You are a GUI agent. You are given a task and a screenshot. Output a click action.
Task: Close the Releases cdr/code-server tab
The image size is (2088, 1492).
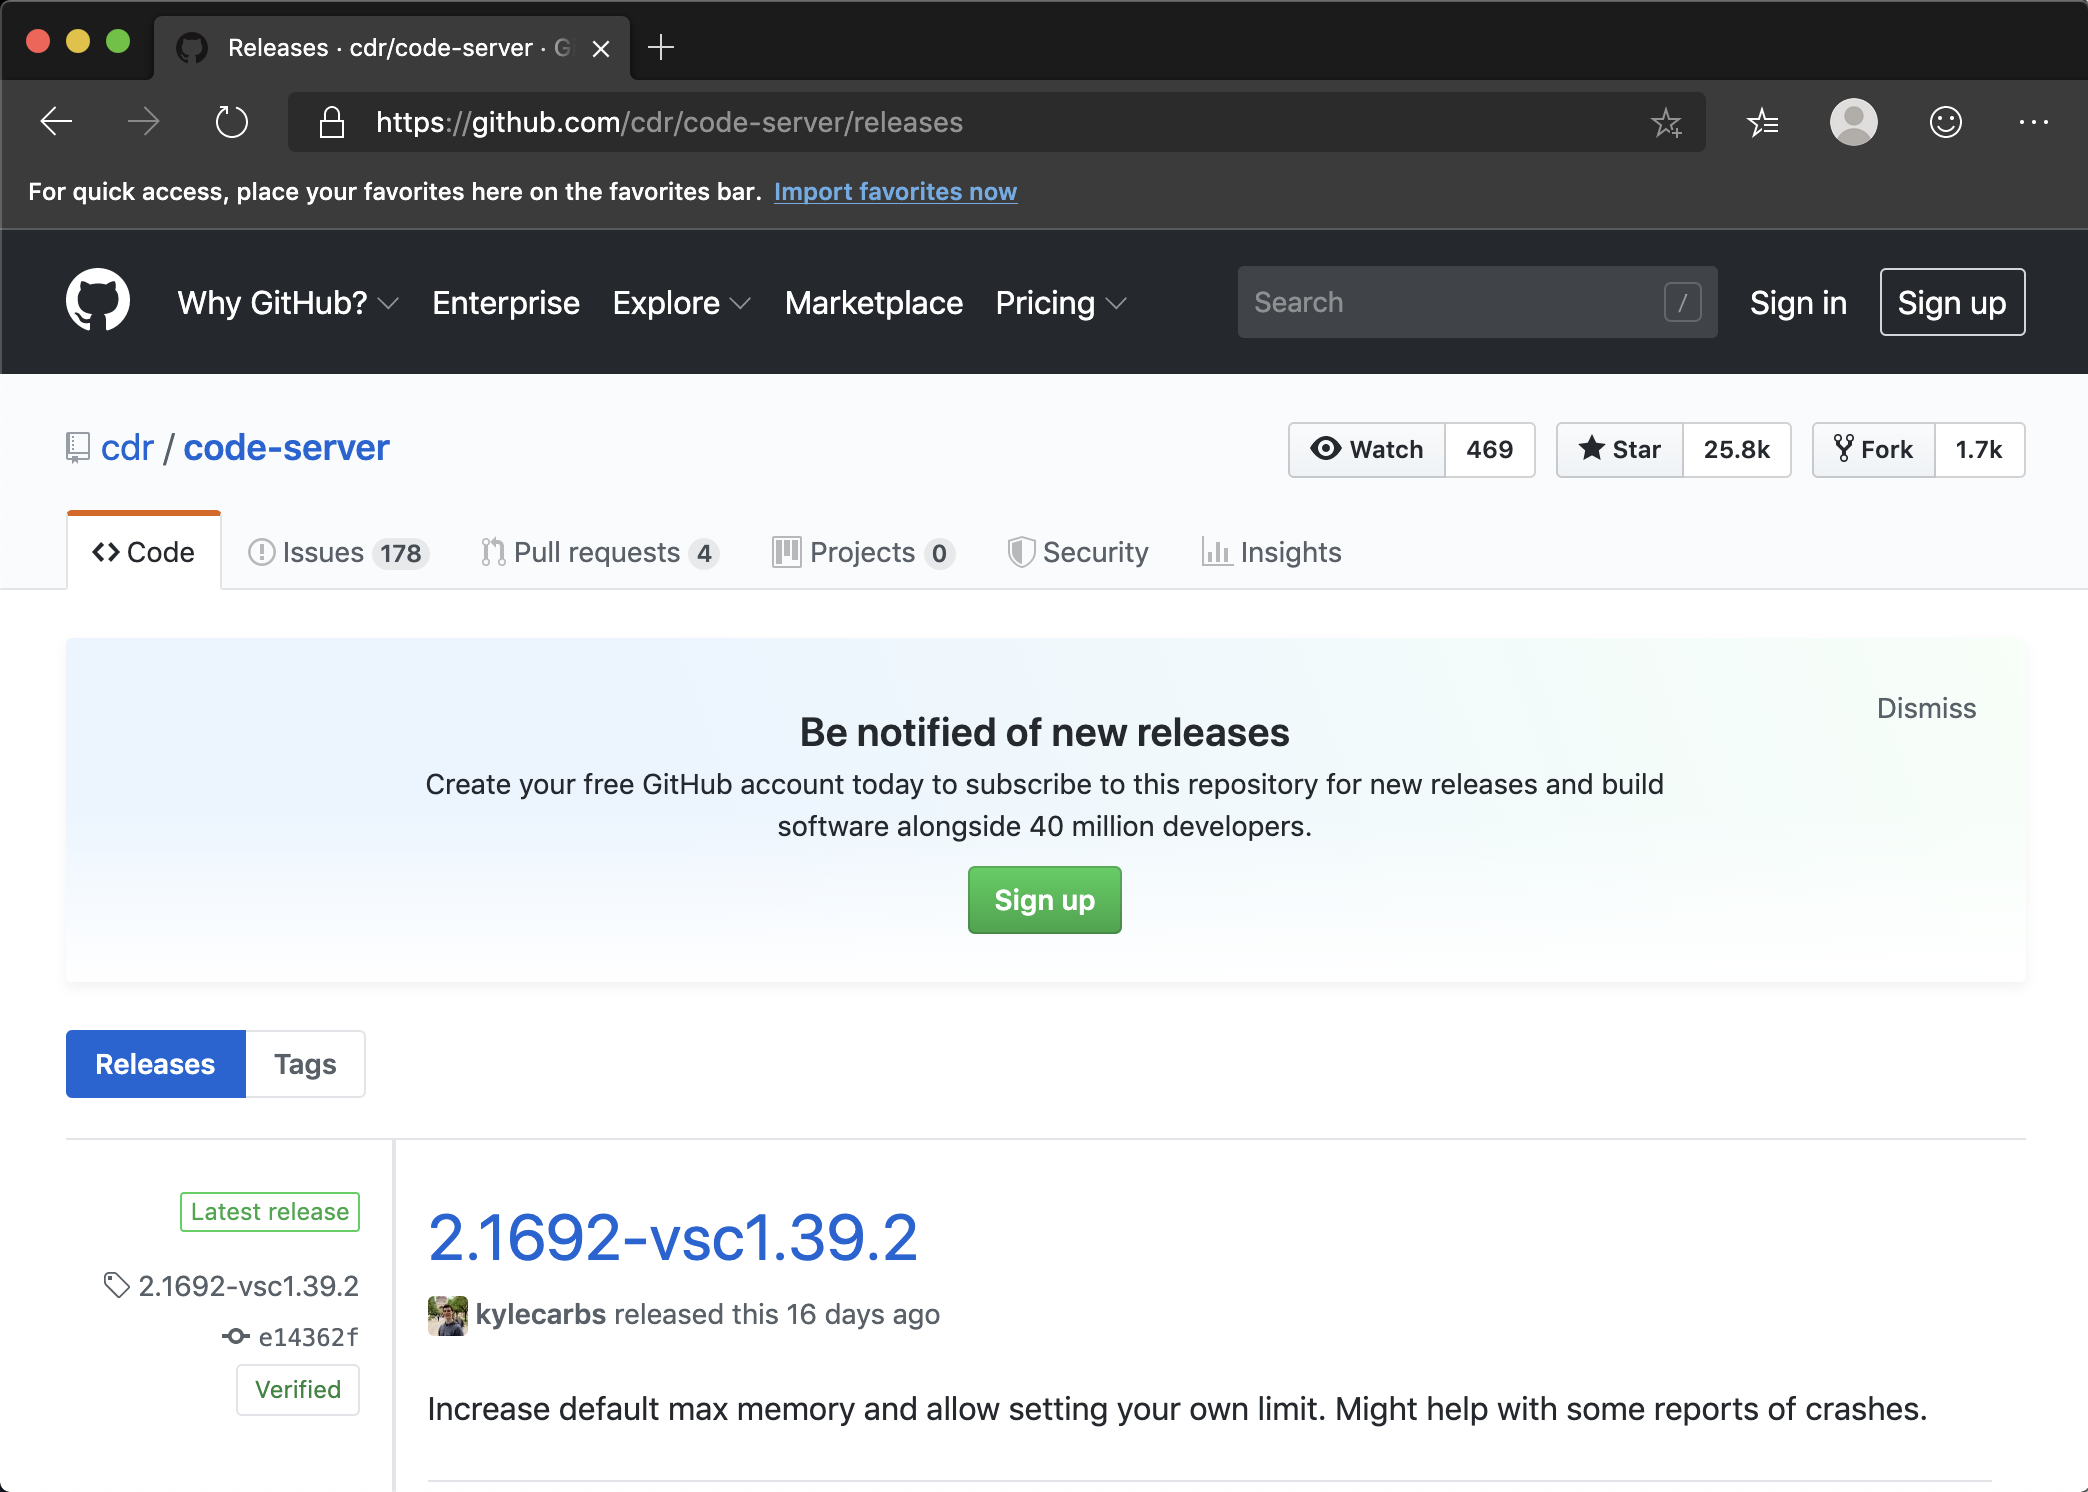point(601,48)
